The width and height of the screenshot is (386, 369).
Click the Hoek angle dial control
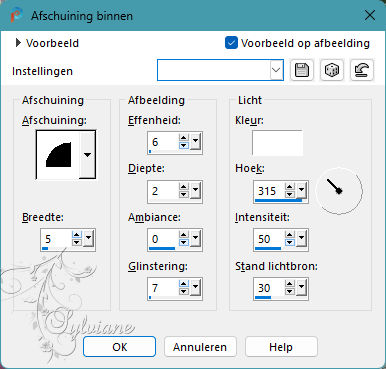(339, 191)
